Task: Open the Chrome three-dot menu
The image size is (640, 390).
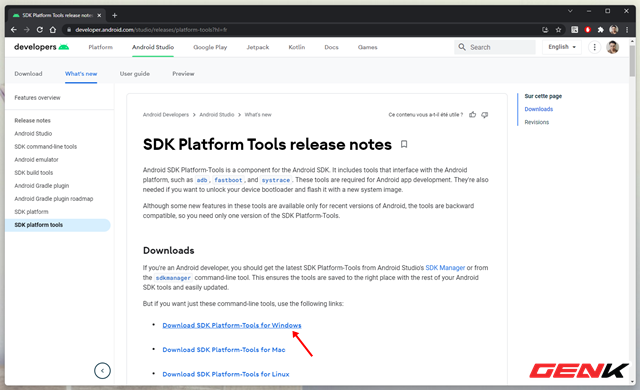Action: (x=627, y=30)
